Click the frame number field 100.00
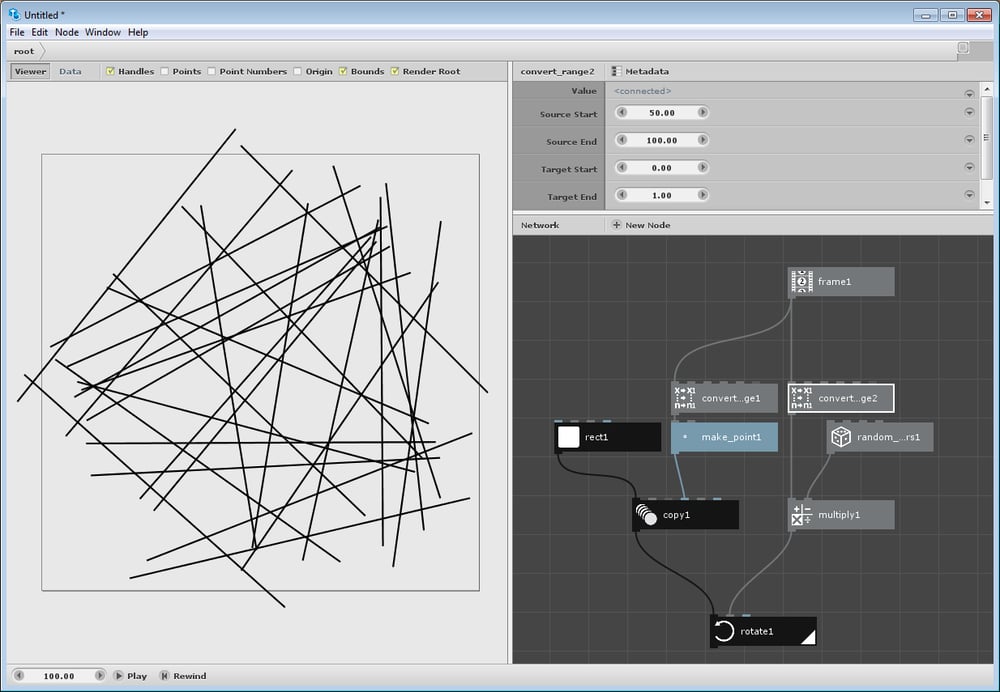The image size is (1000, 692). (x=59, y=675)
